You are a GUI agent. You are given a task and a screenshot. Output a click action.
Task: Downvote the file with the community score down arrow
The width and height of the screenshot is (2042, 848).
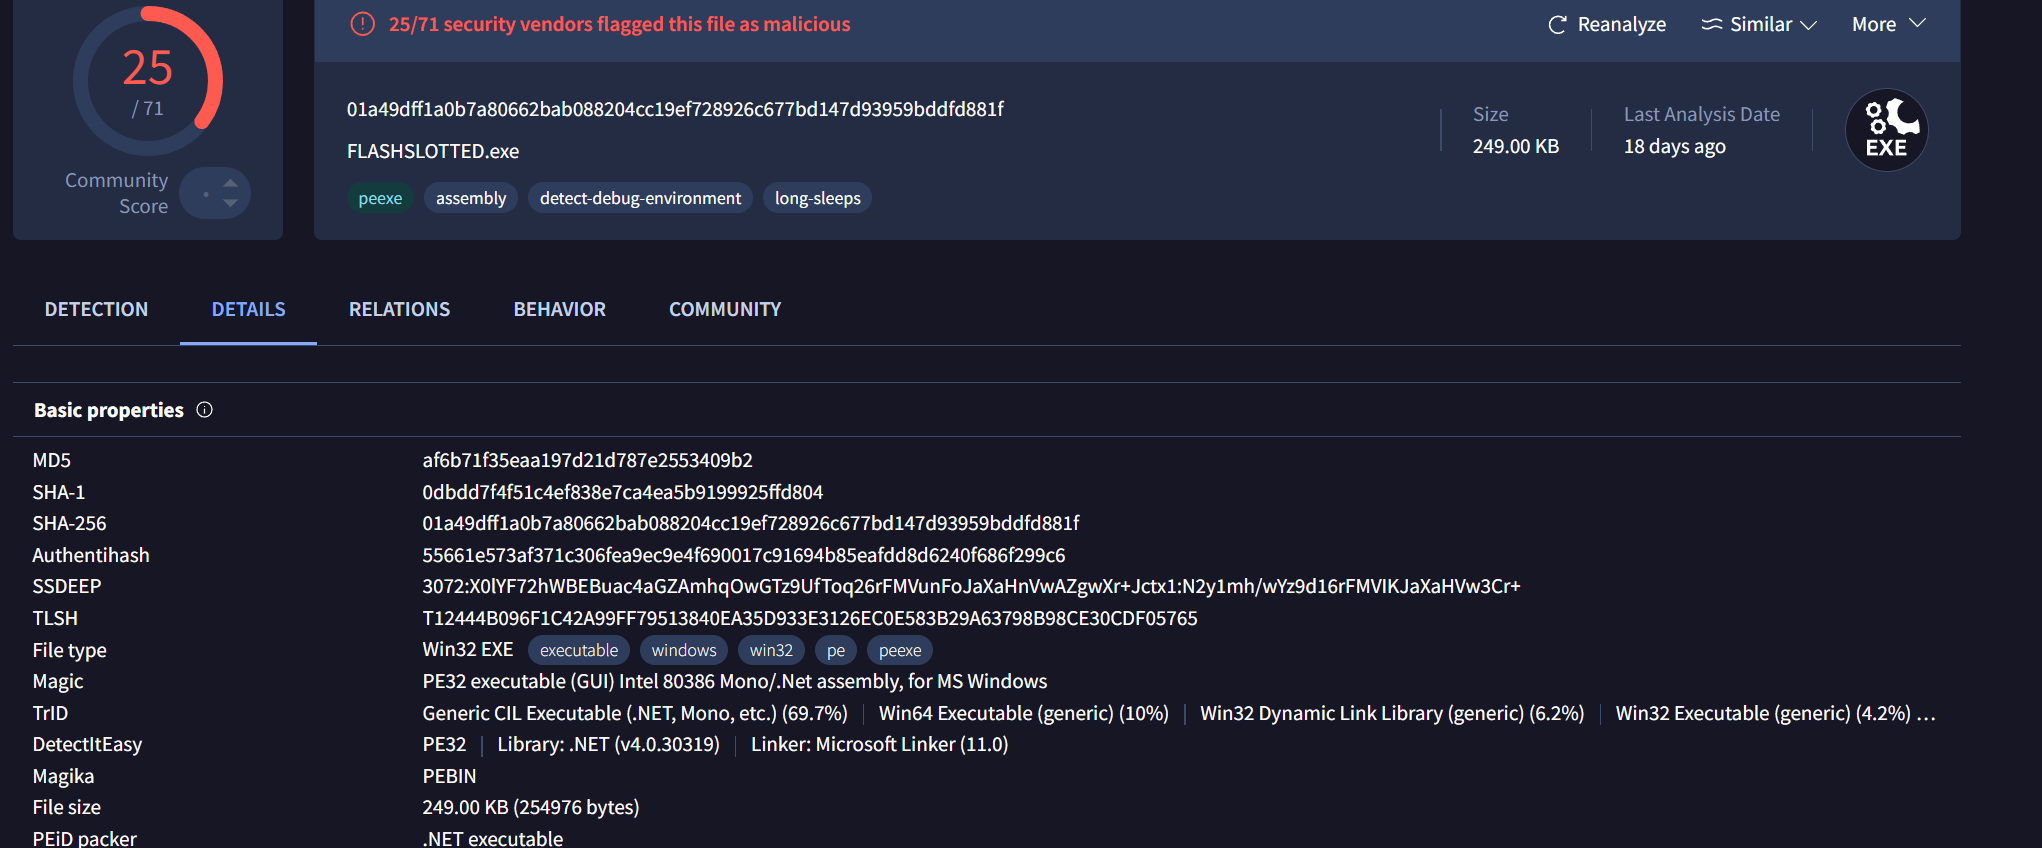tap(231, 203)
